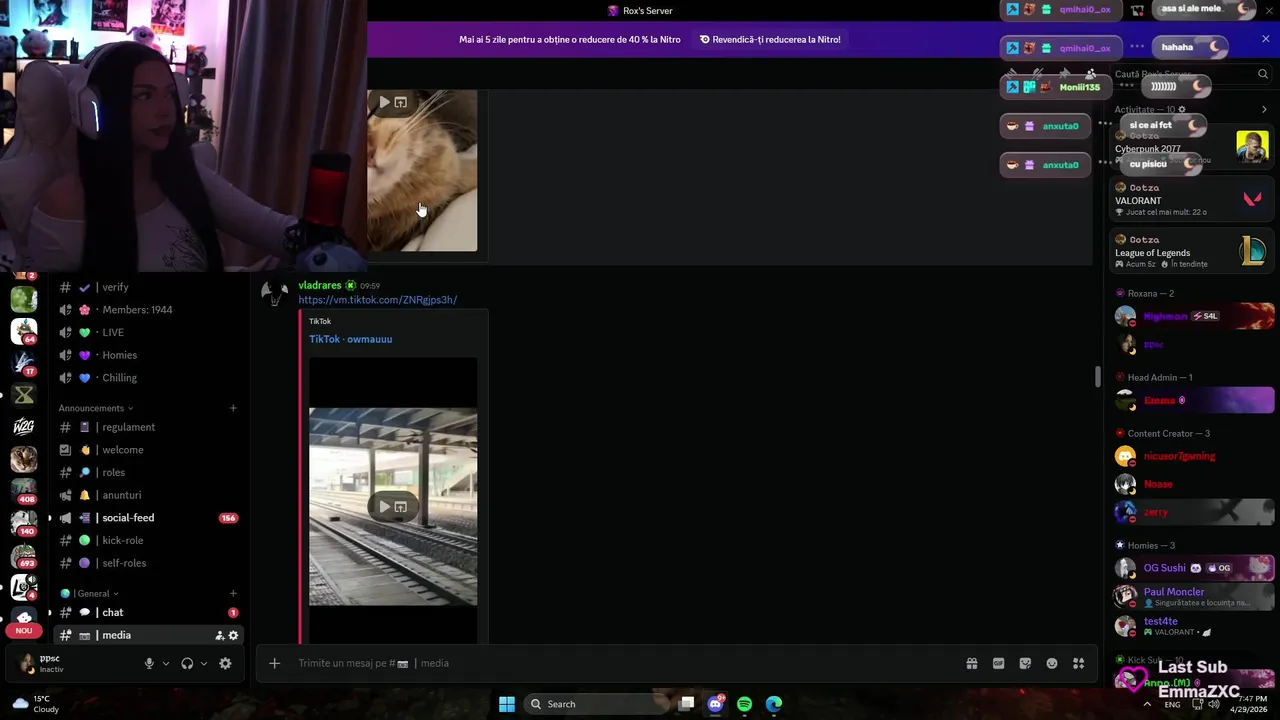Open Spotify from the taskbar
1280x720 pixels.
744,704
